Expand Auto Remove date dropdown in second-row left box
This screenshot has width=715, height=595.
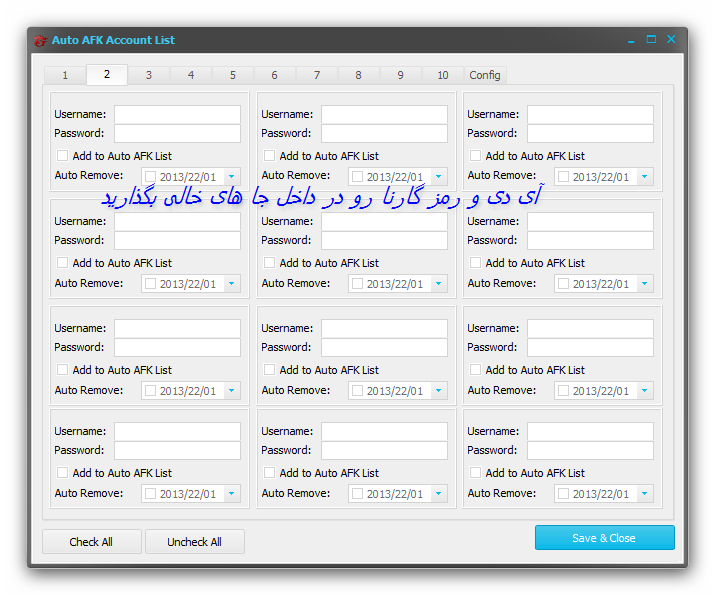click(x=232, y=284)
